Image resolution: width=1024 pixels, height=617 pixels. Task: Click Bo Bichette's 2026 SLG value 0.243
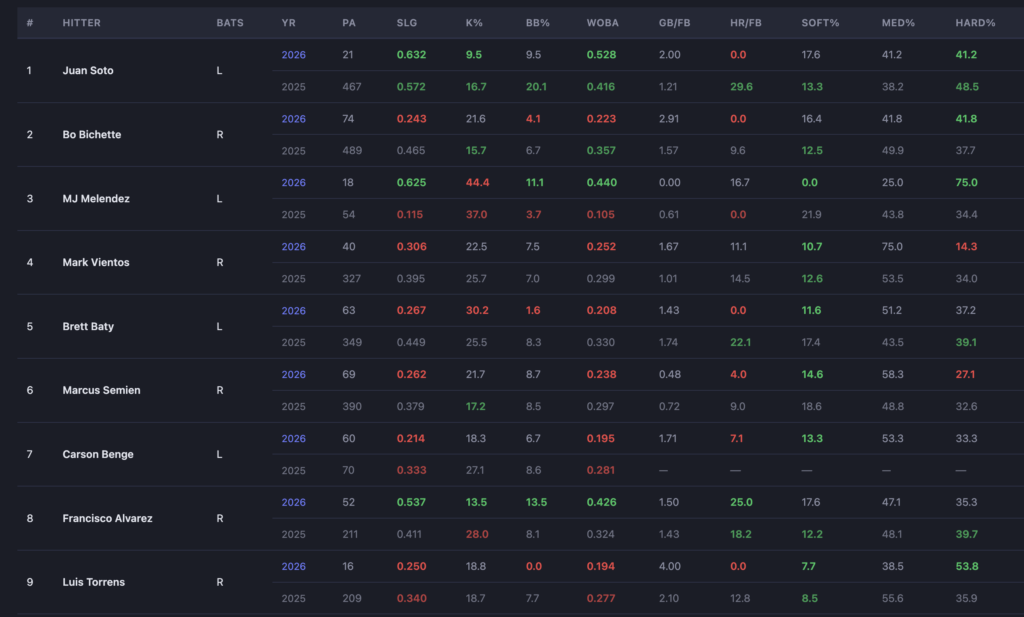pyautogui.click(x=411, y=119)
